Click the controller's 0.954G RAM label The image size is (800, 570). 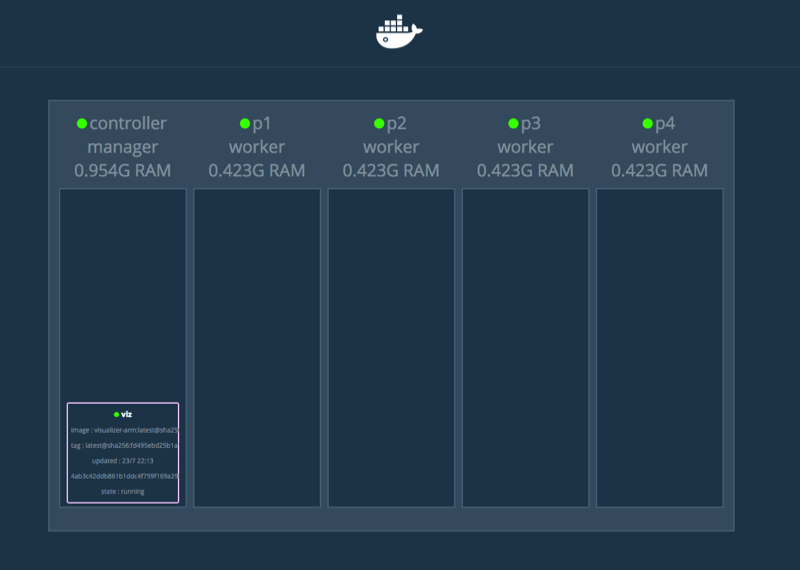122,170
